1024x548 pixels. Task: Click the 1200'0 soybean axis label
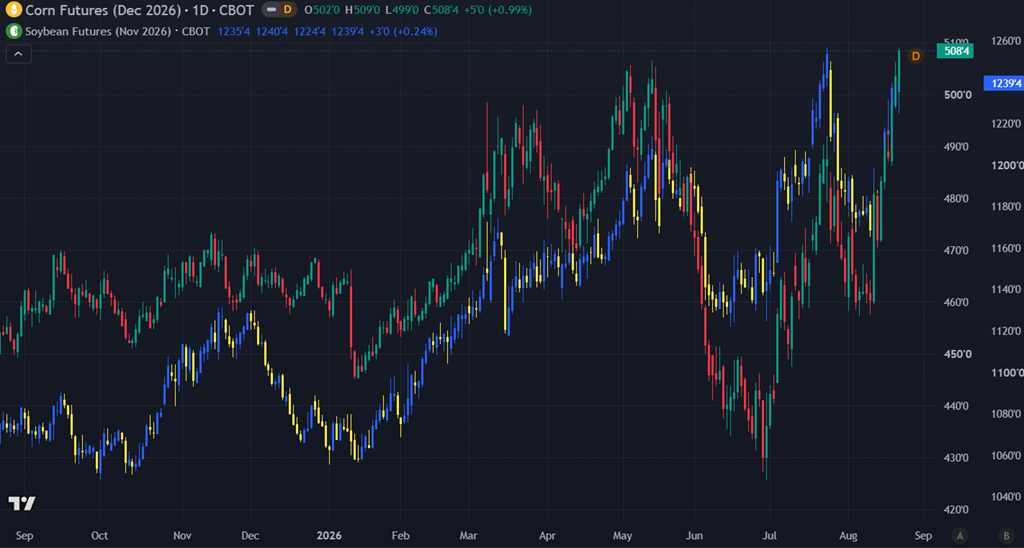1006,165
